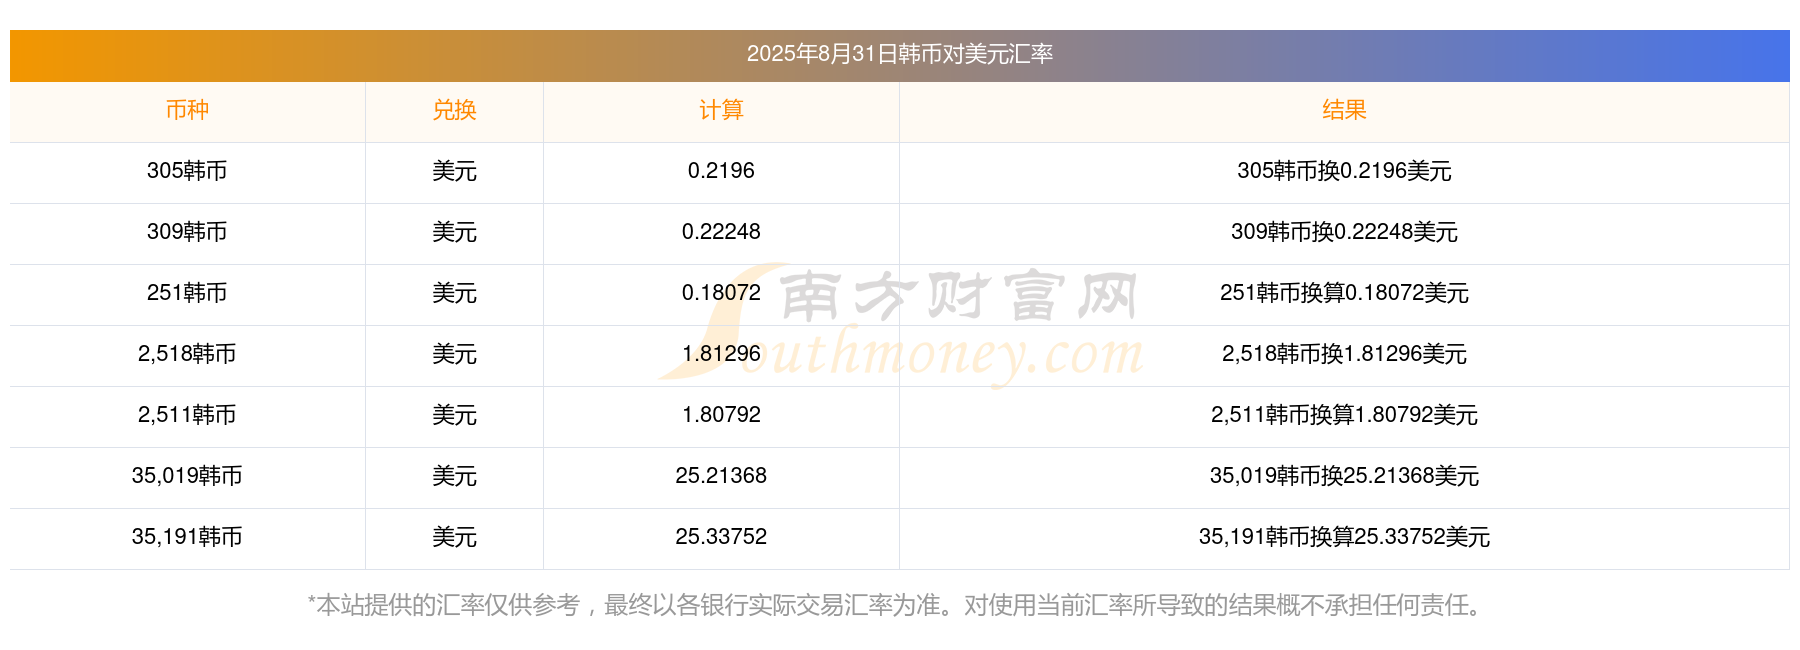
Task: Click the value 0.22248
Action: tap(721, 232)
